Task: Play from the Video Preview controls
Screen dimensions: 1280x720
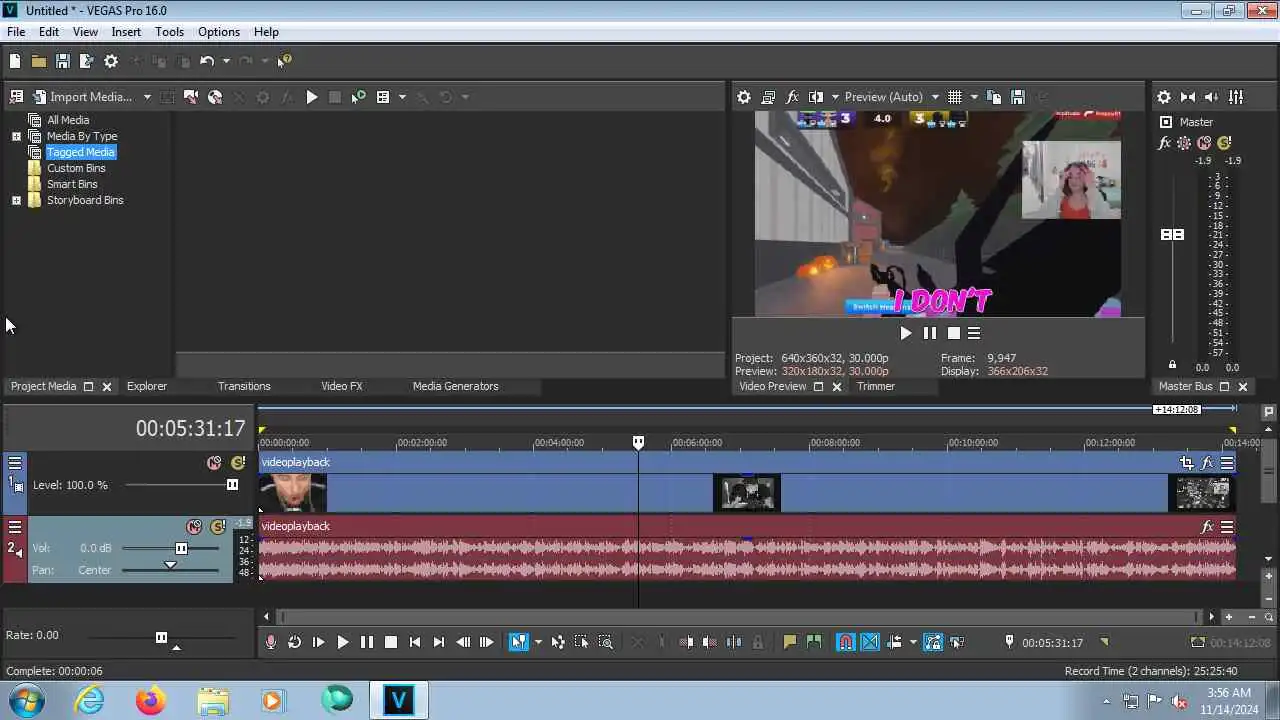Action: [906, 333]
